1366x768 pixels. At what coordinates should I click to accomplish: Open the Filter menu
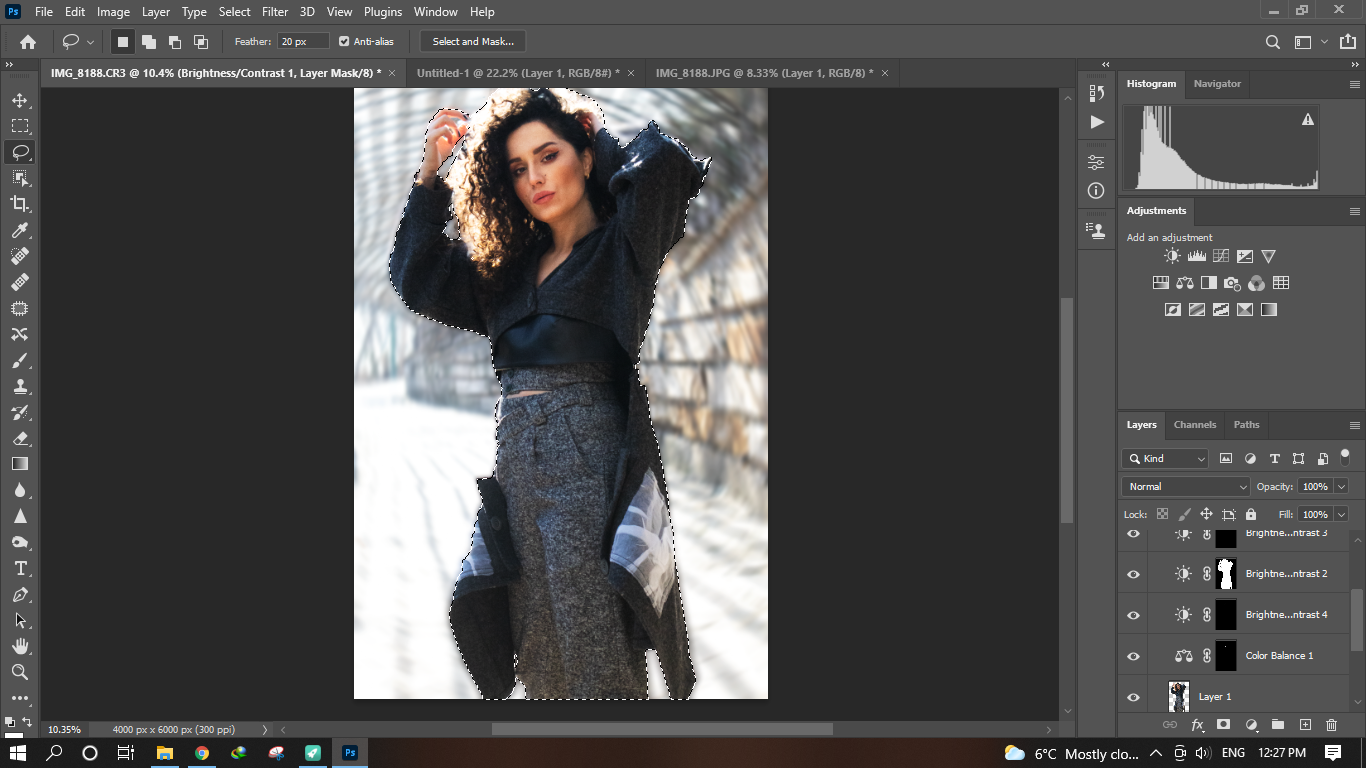275,12
